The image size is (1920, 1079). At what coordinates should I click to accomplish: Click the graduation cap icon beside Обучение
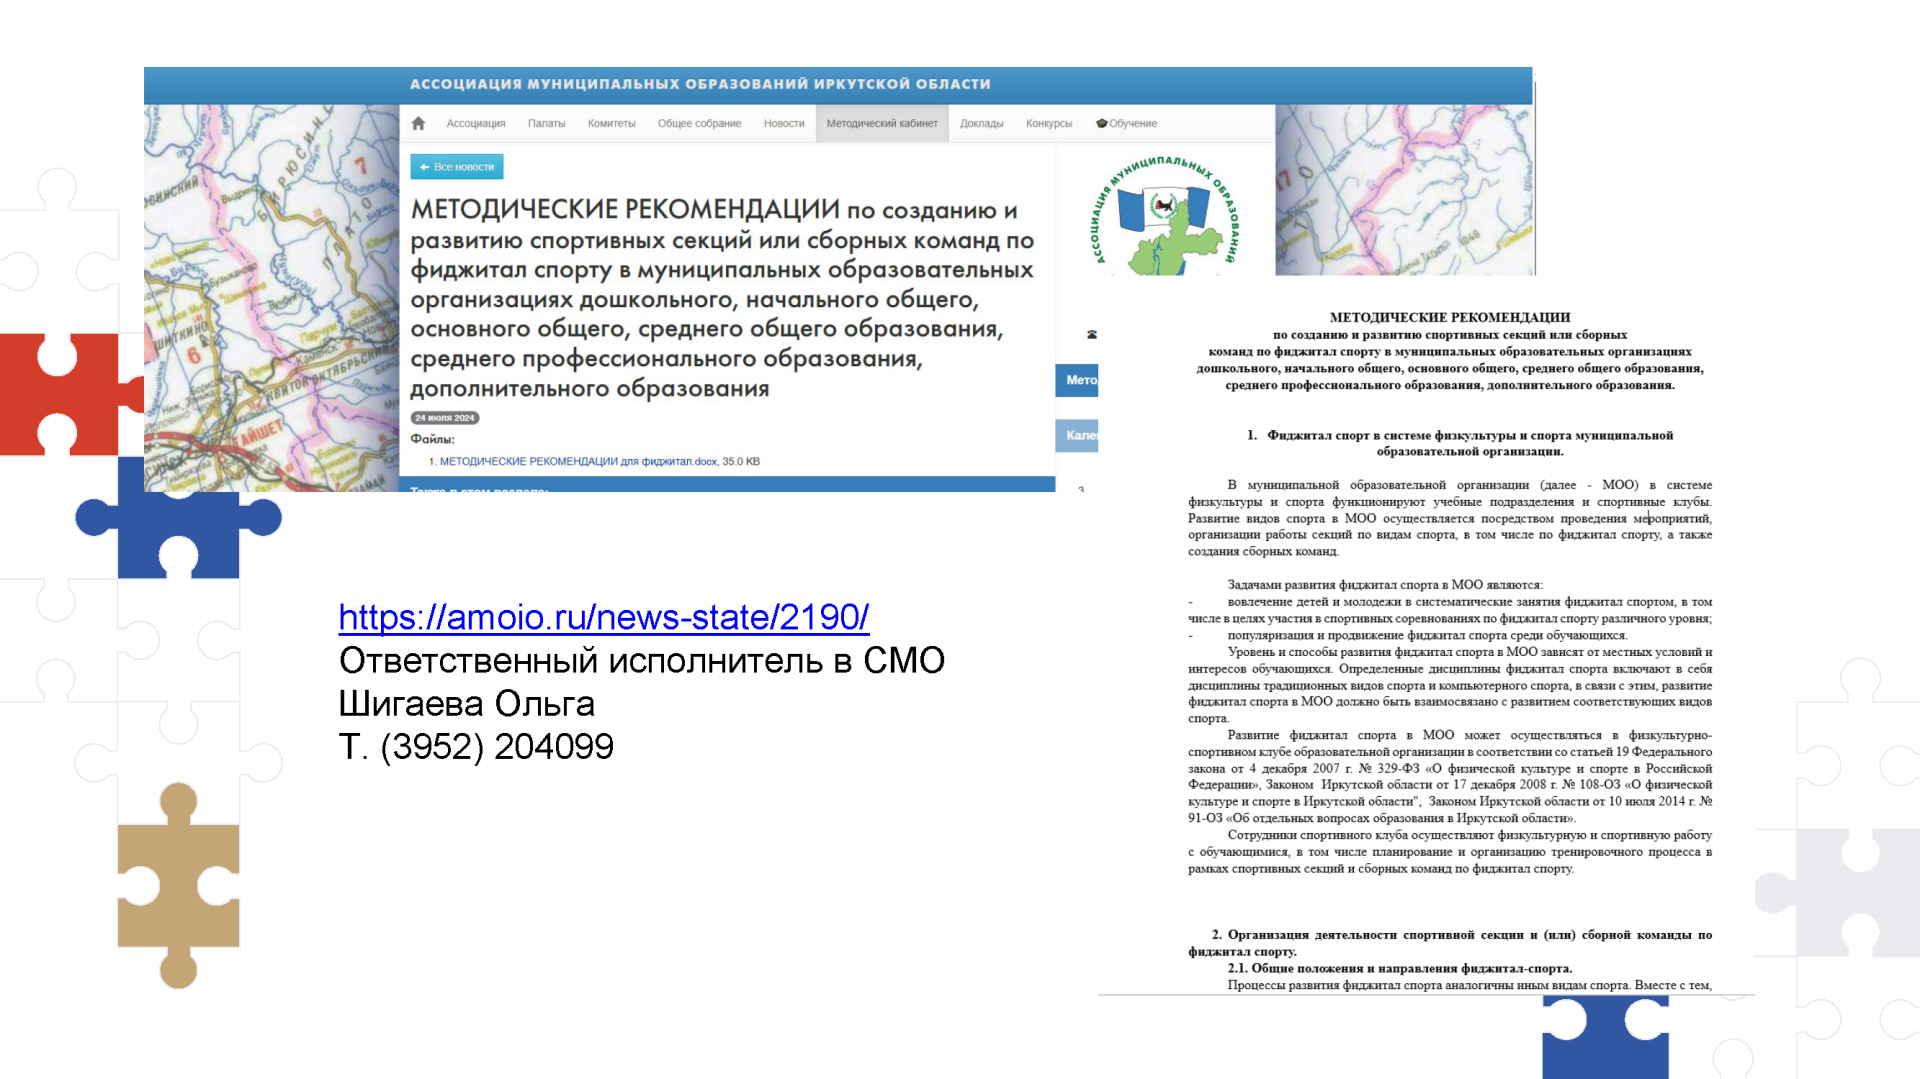(1101, 124)
